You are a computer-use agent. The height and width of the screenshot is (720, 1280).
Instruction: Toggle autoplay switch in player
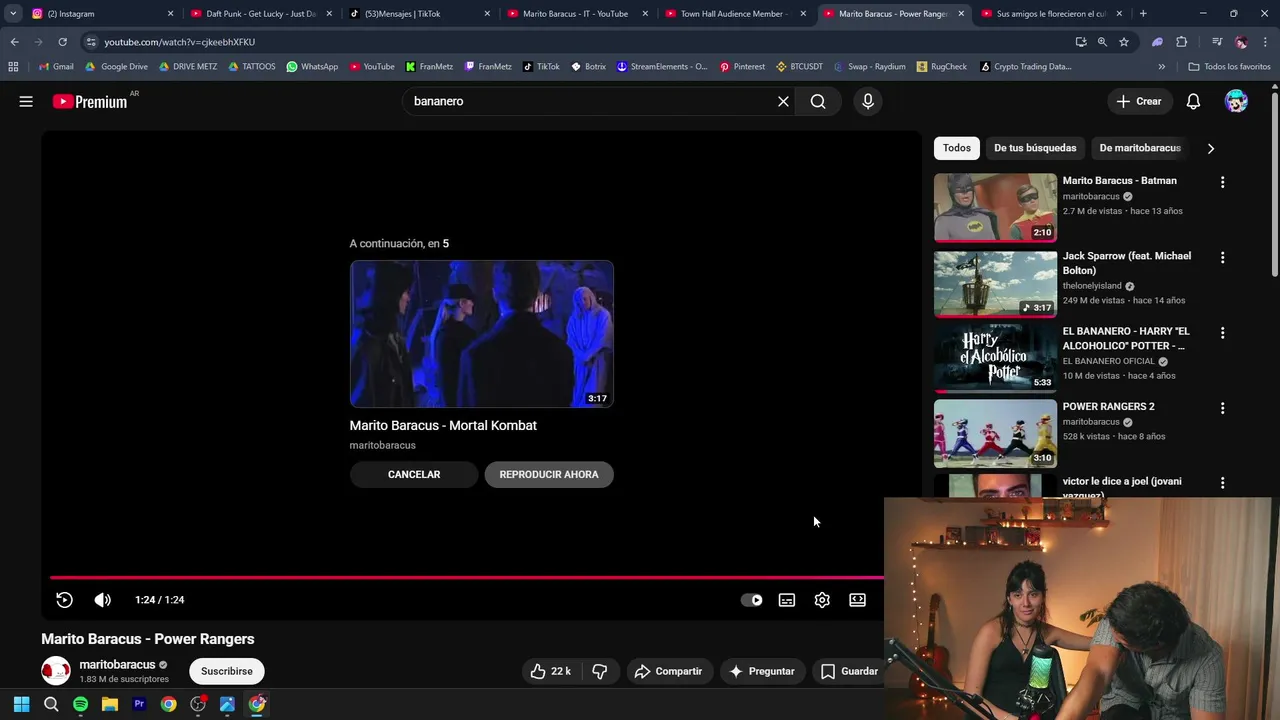point(752,600)
